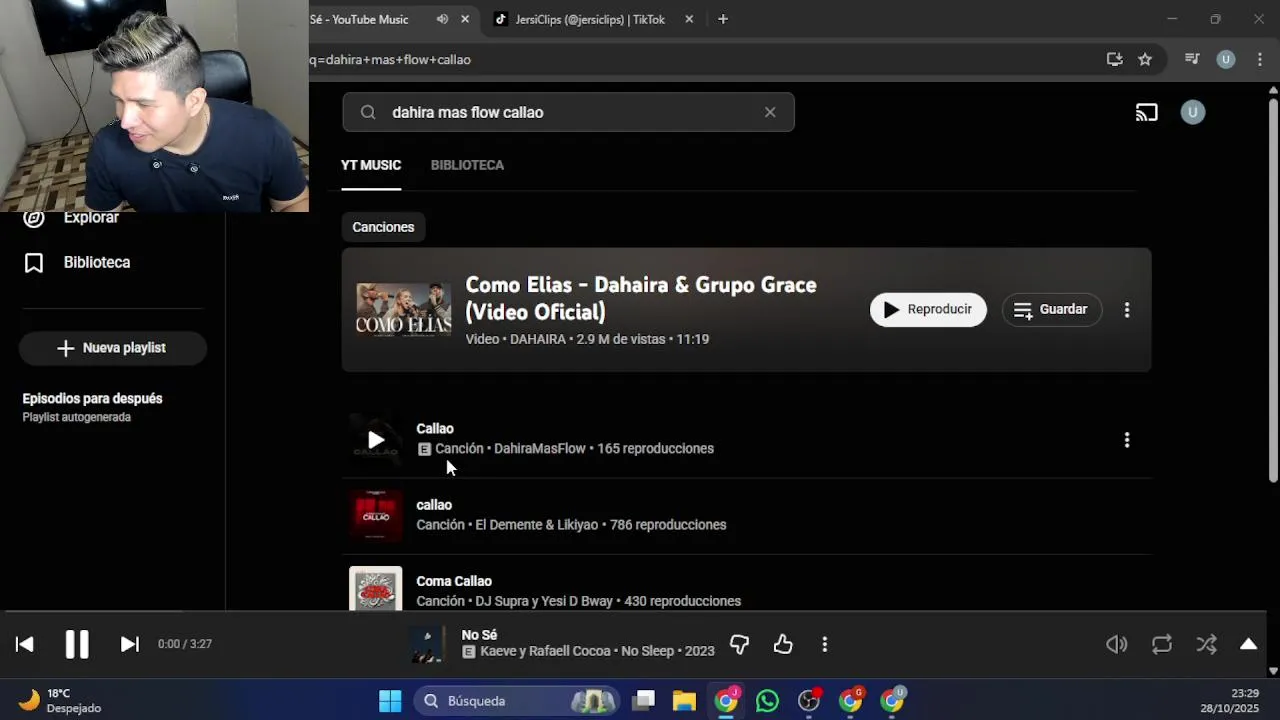
Task: Open Windows Start menu
Action: point(390,701)
